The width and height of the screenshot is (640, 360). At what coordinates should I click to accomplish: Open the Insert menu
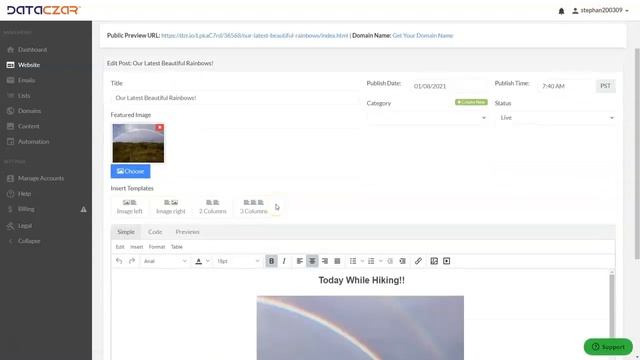(x=137, y=247)
